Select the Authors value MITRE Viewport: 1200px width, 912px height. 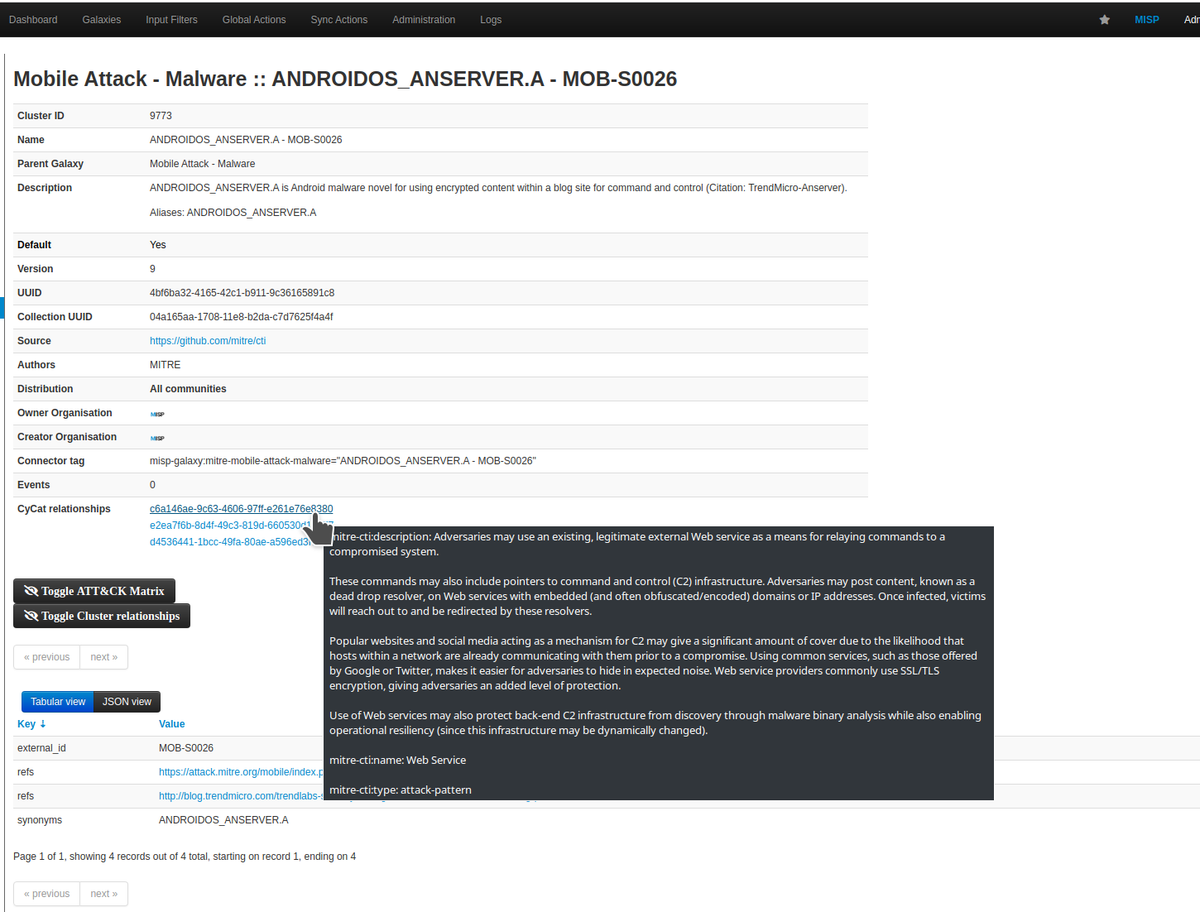click(165, 365)
